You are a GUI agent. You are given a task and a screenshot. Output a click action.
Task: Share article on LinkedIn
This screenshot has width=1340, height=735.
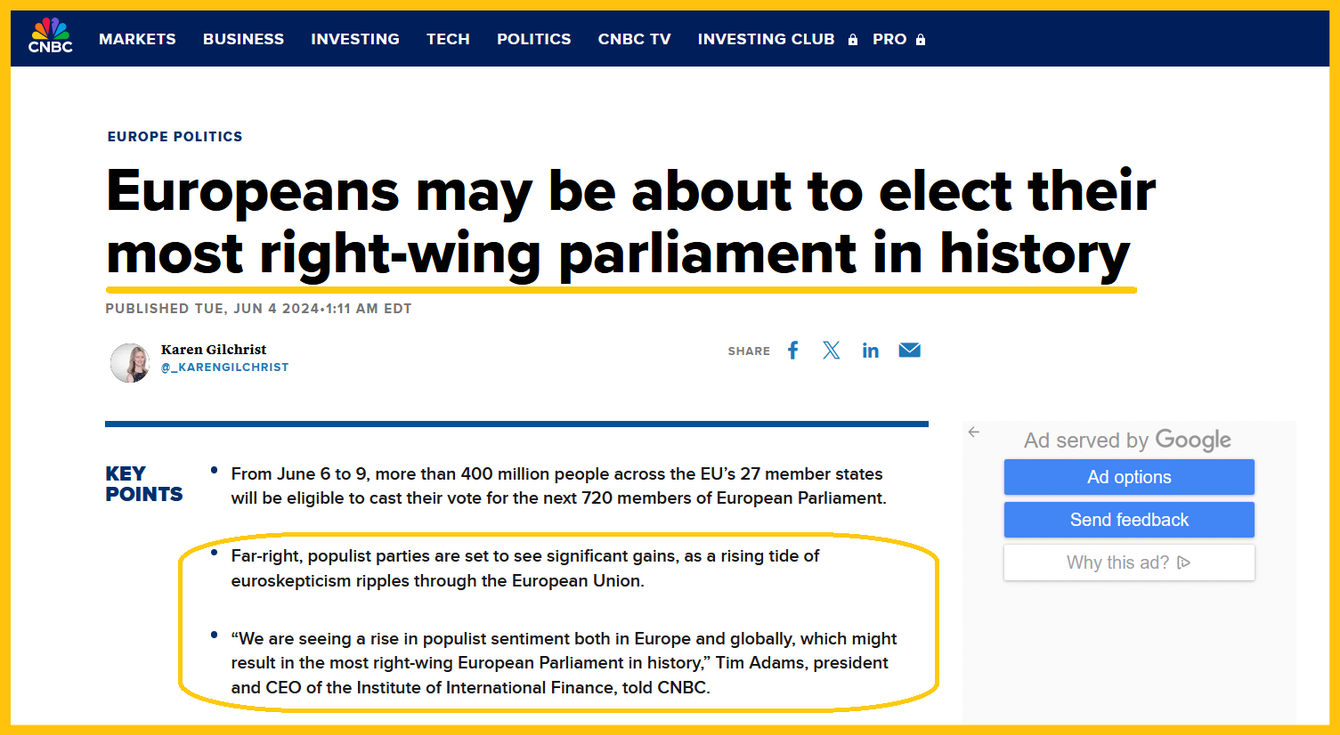(870, 351)
